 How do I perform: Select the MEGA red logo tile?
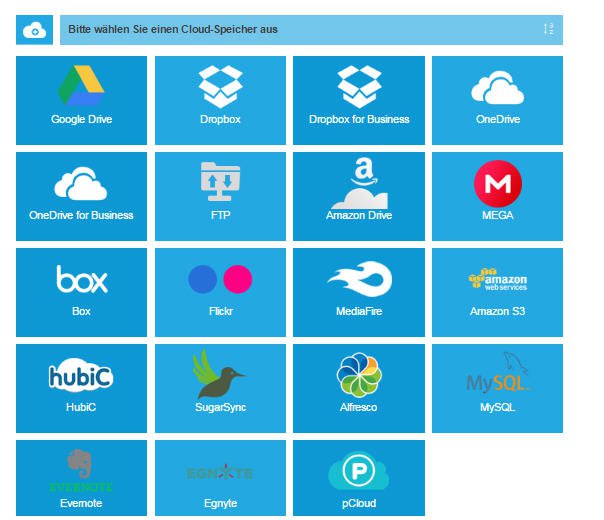point(497,196)
